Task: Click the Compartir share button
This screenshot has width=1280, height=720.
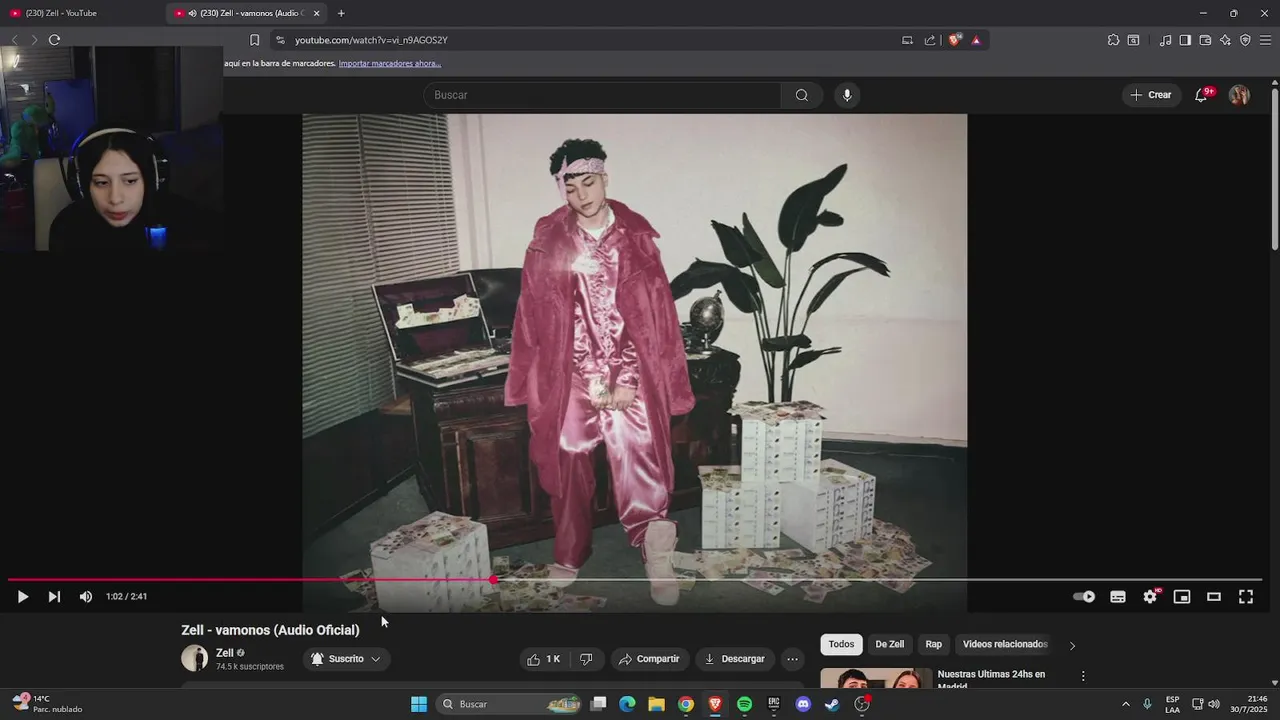Action: click(650, 659)
